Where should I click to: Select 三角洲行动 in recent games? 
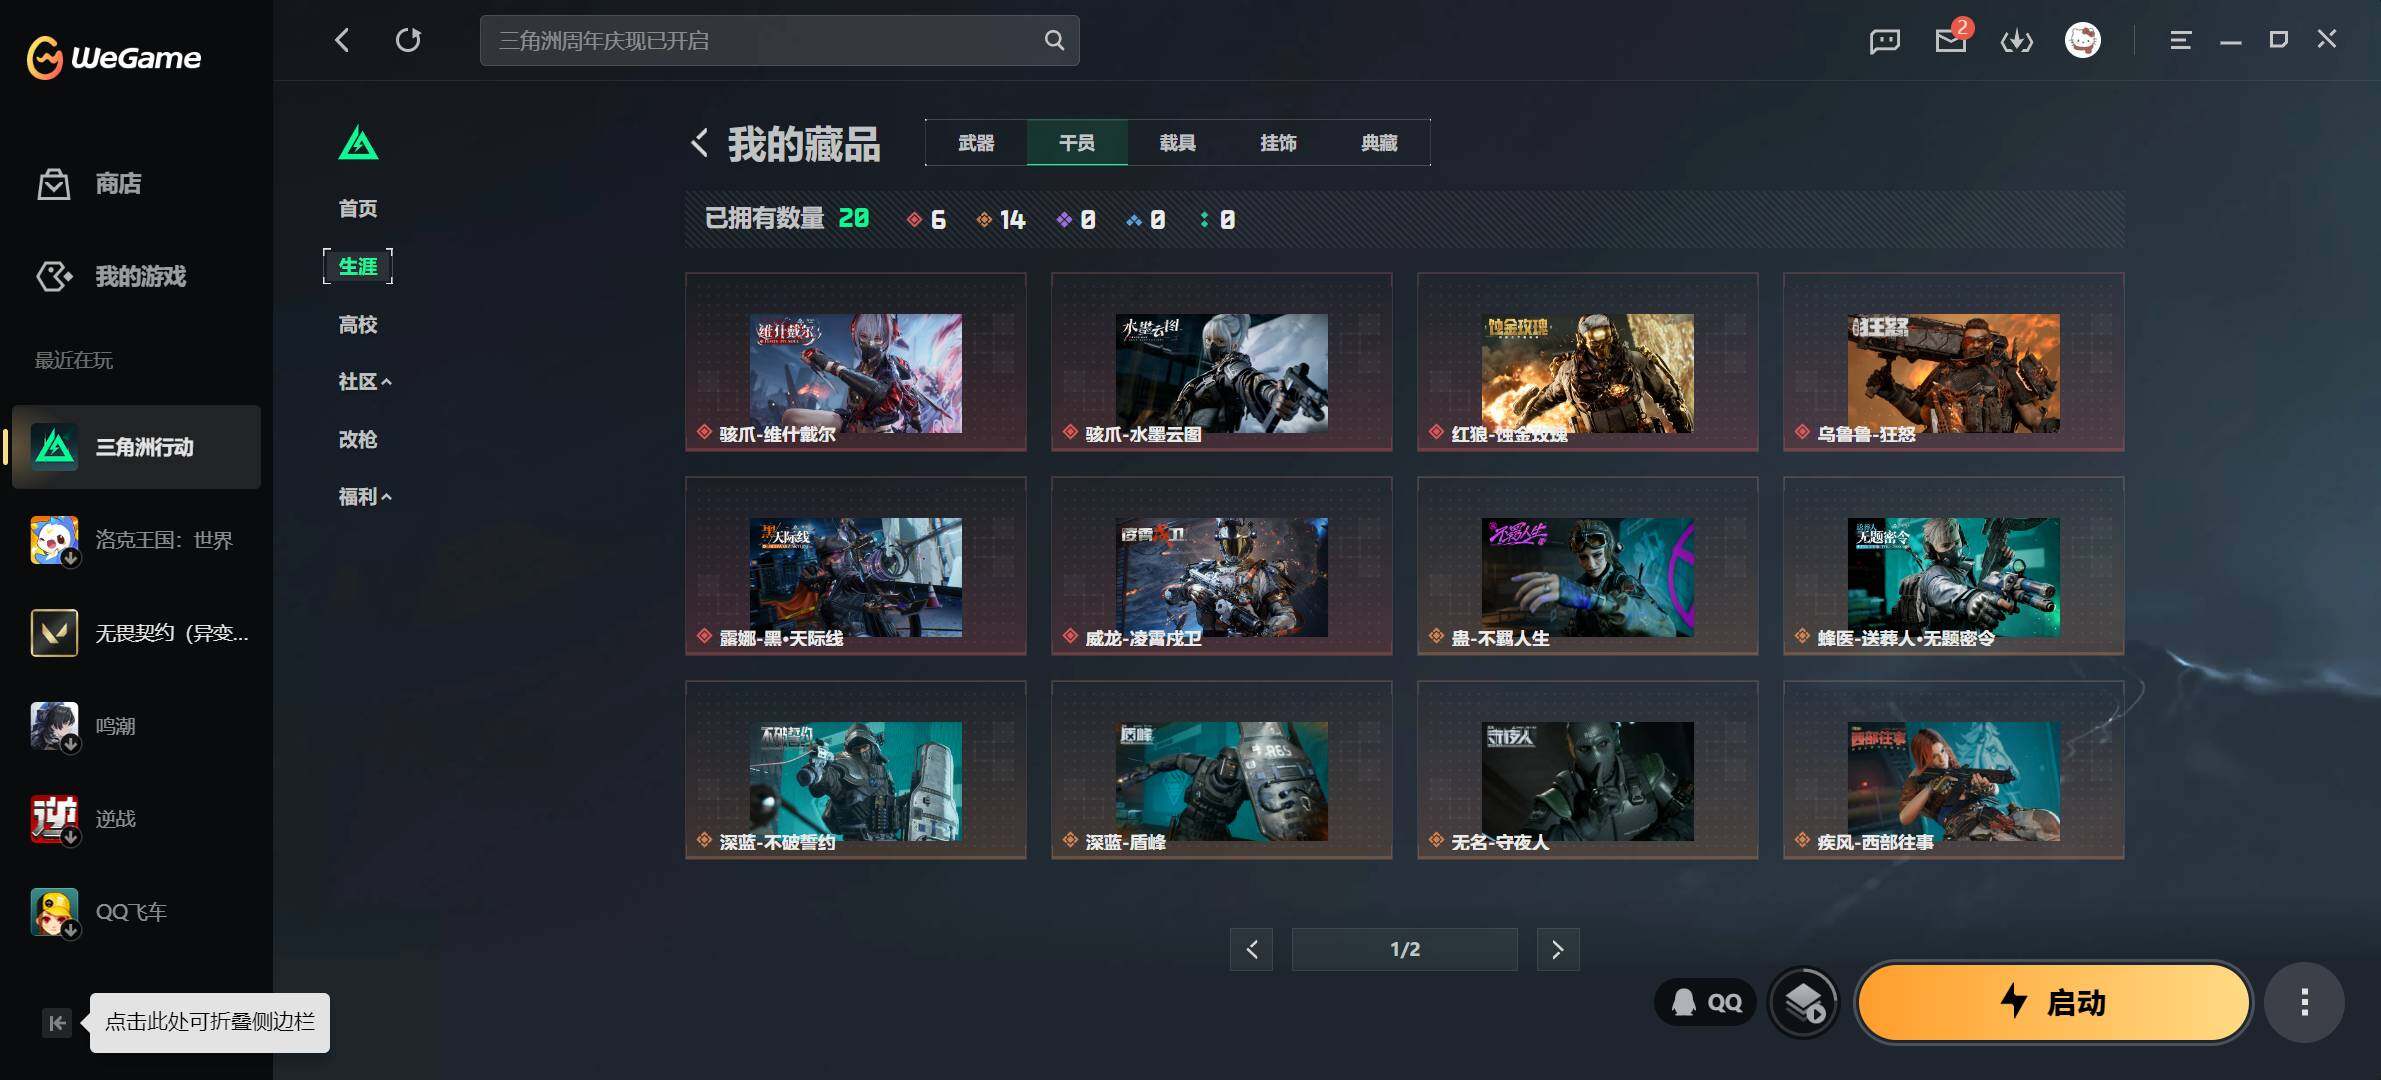(x=136, y=447)
